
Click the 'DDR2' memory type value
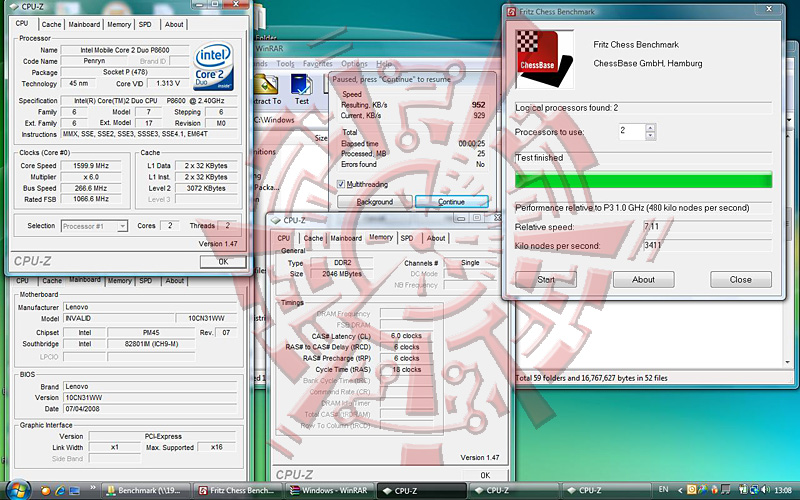pyautogui.click(x=342, y=263)
